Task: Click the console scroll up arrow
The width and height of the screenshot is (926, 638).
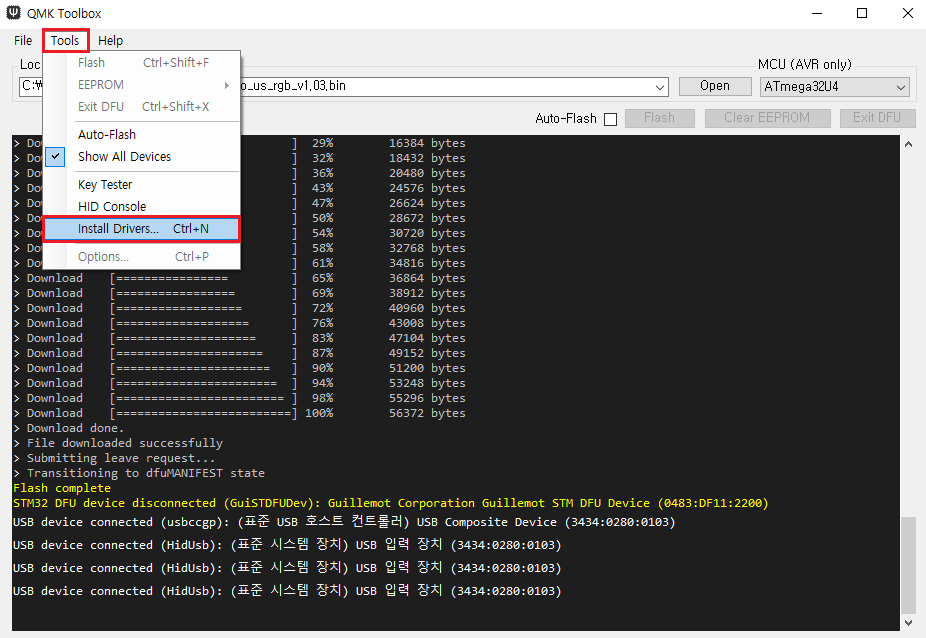Action: (x=908, y=144)
